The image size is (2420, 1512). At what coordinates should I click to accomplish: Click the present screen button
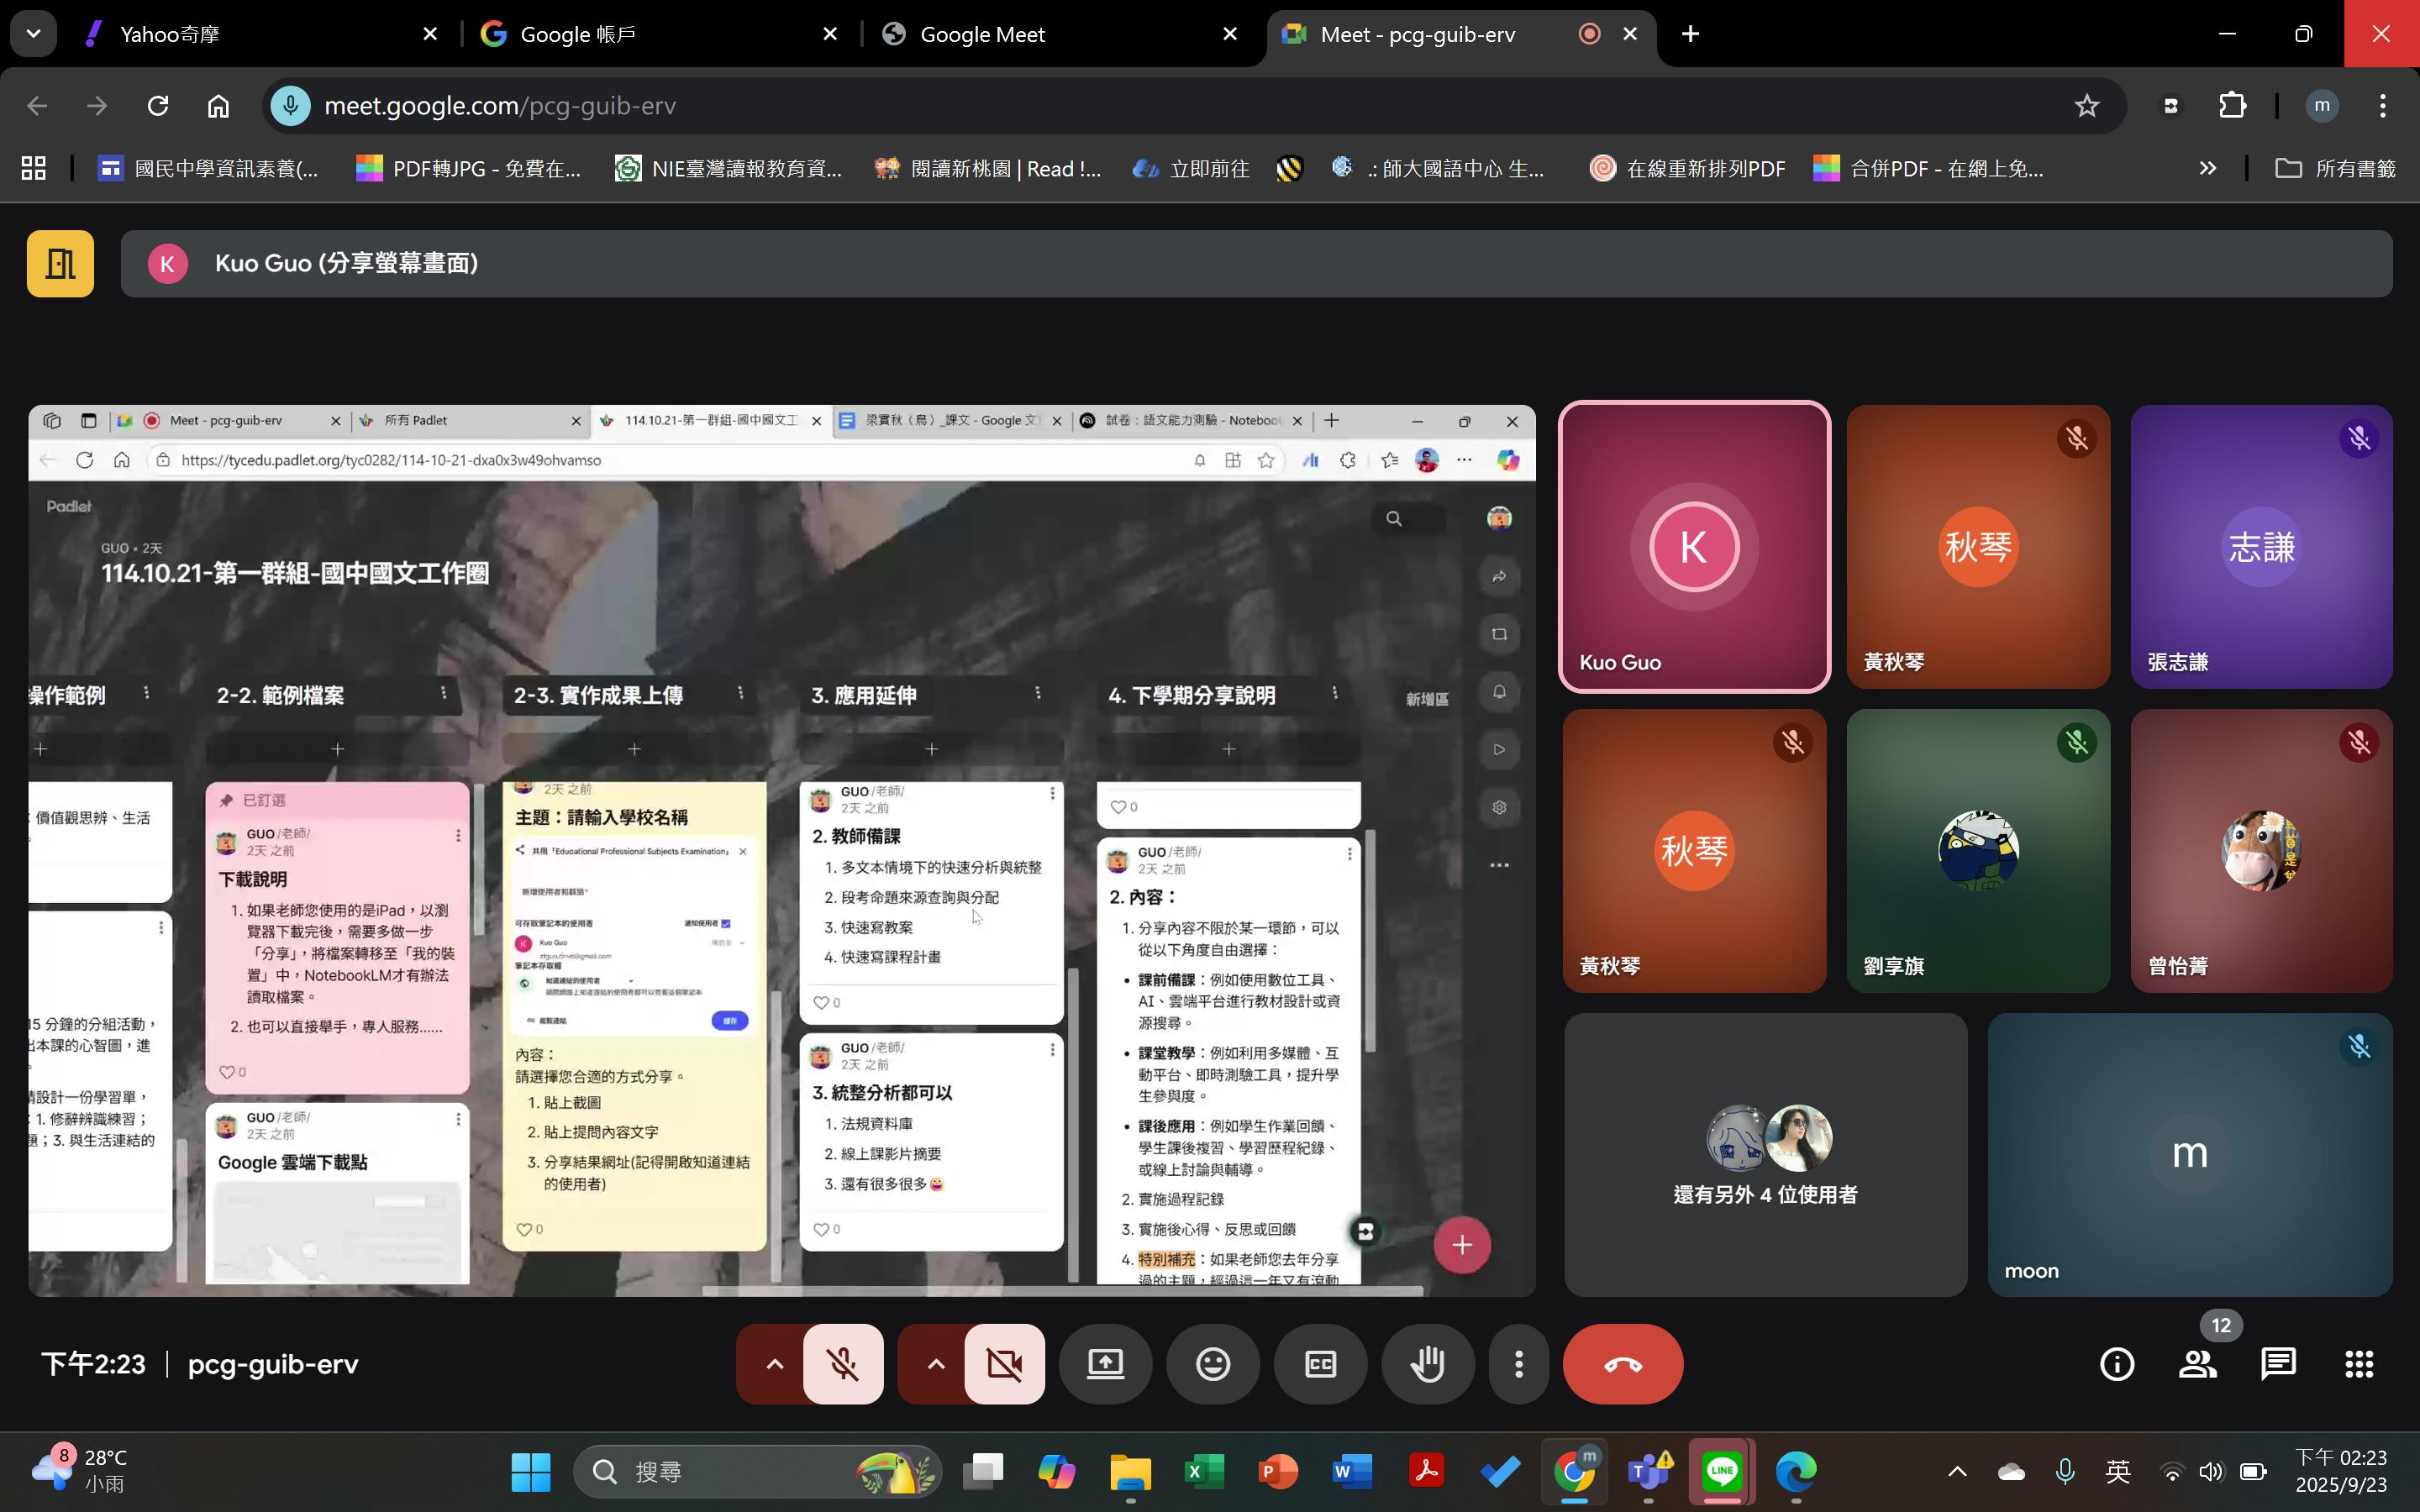(x=1105, y=1364)
